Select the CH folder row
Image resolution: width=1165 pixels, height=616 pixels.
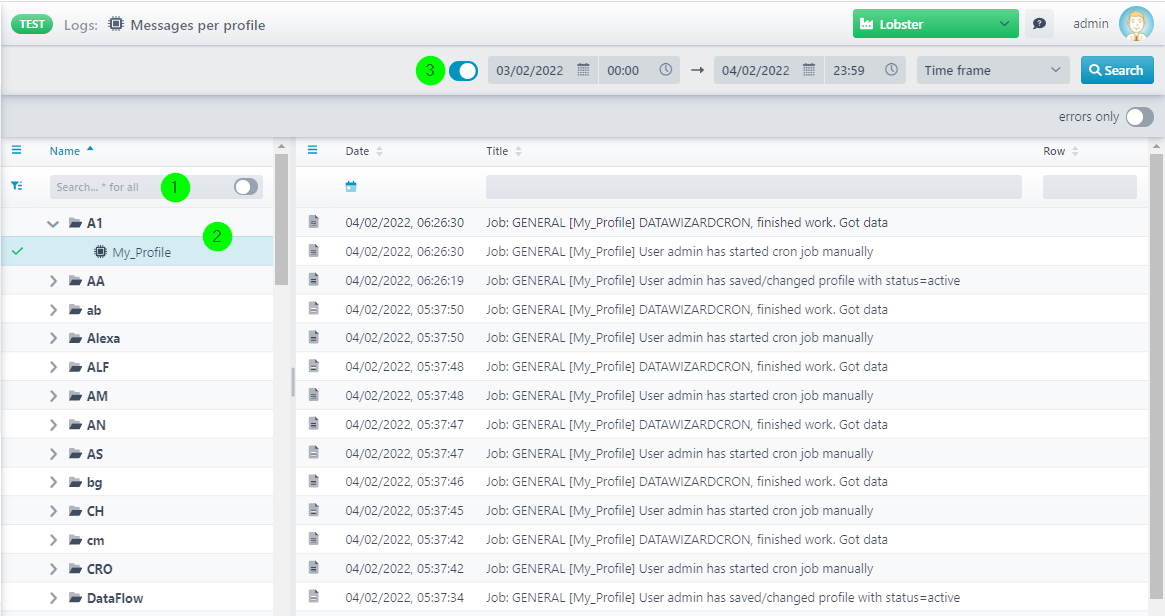coord(137,511)
